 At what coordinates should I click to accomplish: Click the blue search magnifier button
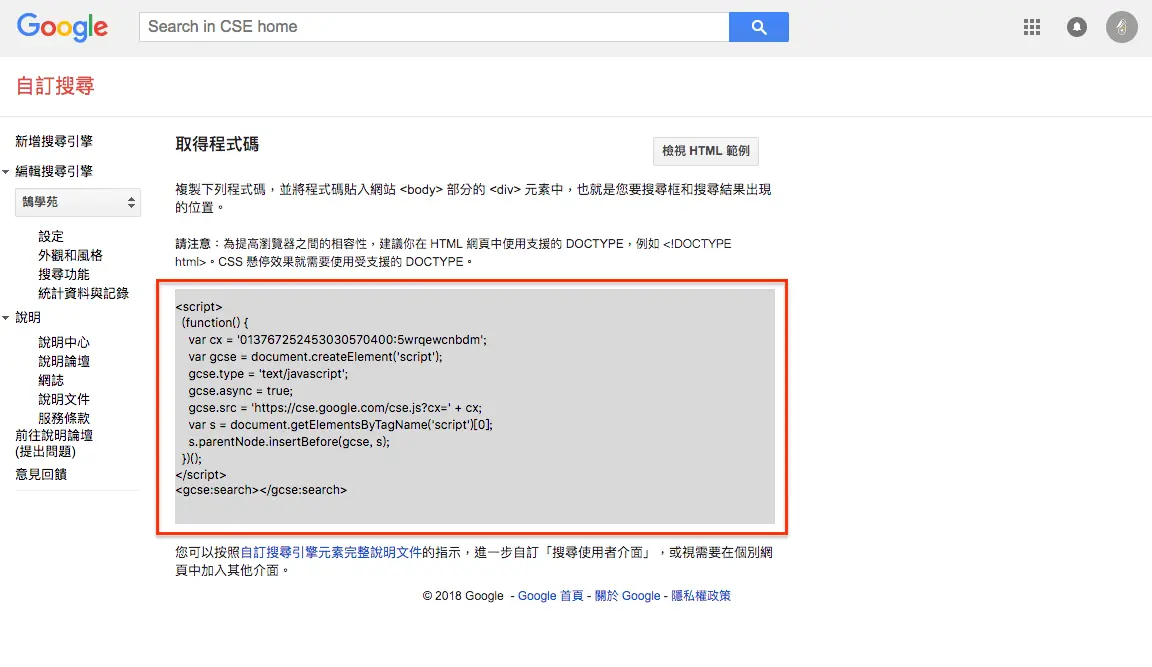[x=759, y=27]
